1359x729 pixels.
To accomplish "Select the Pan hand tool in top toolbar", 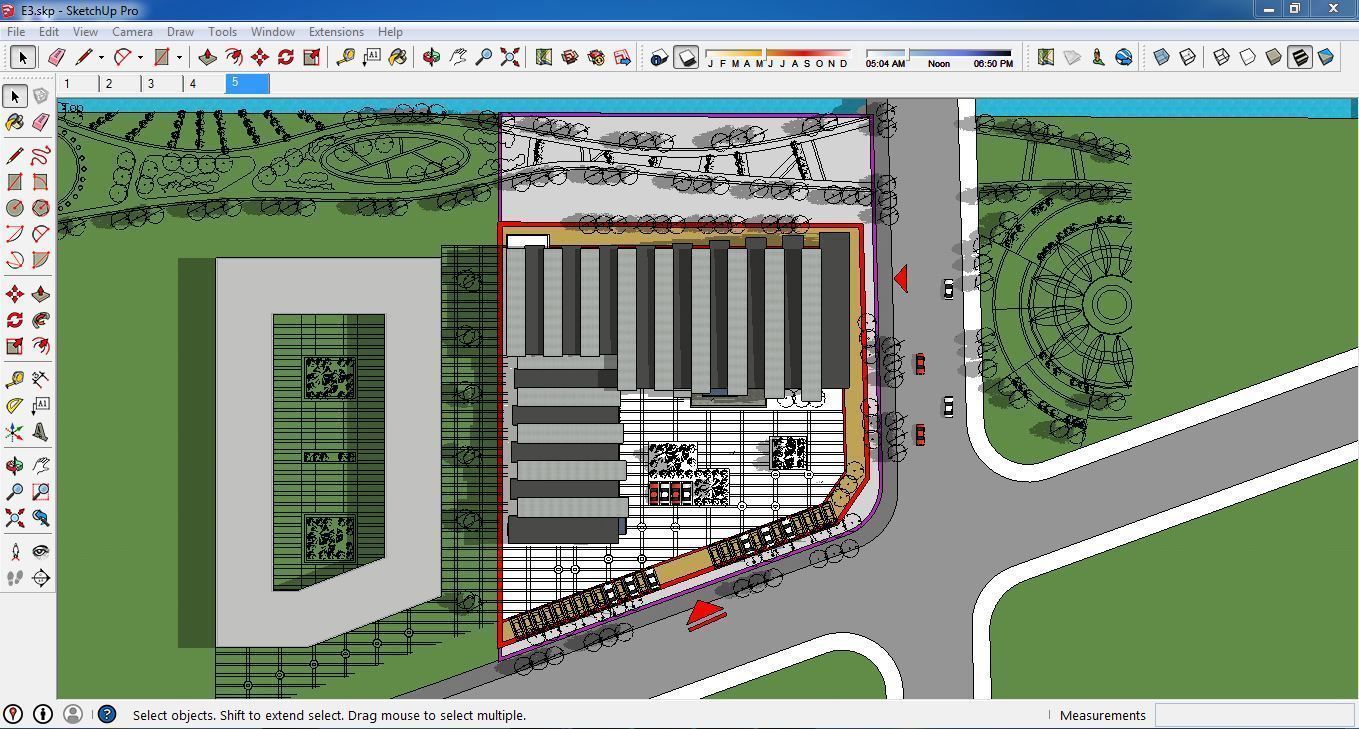I will (458, 57).
